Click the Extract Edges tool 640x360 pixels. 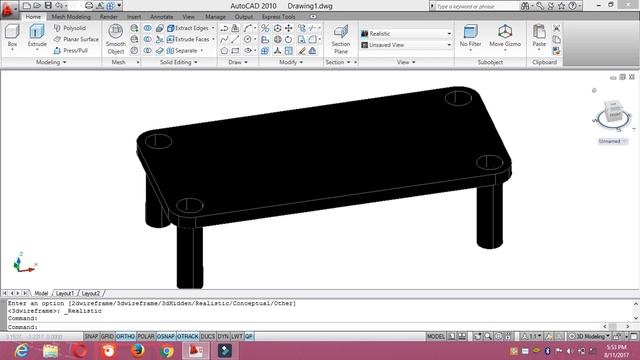188,28
